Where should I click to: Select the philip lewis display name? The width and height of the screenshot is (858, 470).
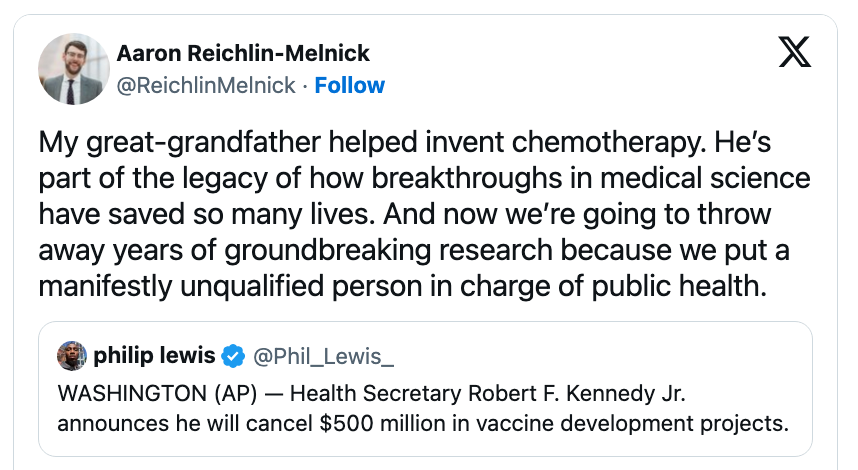(154, 355)
